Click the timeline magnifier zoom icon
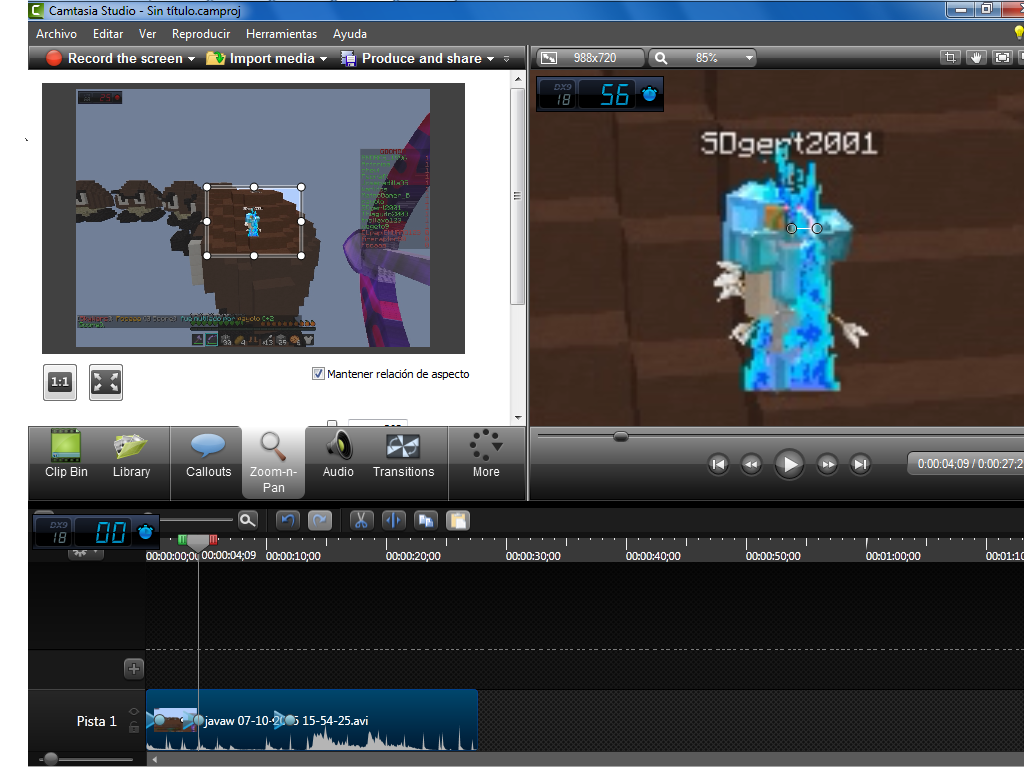The image size is (1024, 768). click(248, 520)
